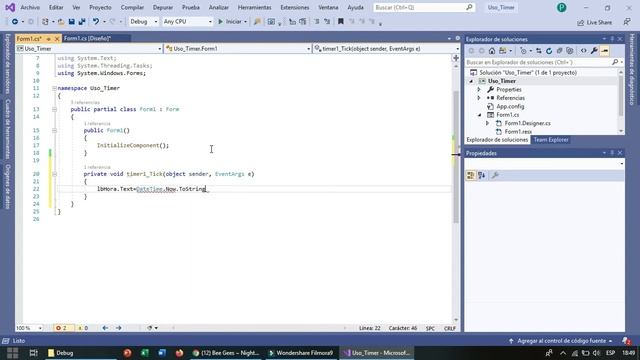Toggle a bookmark with the bookmark icon
This screenshot has height=360, width=640.
[x=340, y=22]
